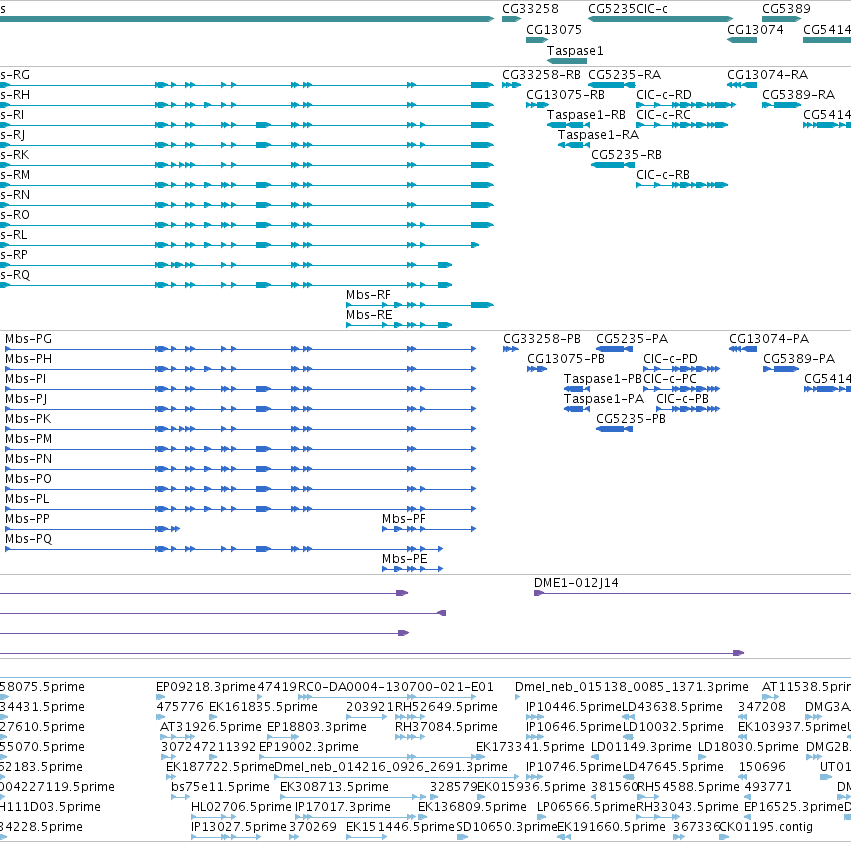Select protein label Taspase1-PB
This screenshot has height=842, width=851.
tap(602, 379)
